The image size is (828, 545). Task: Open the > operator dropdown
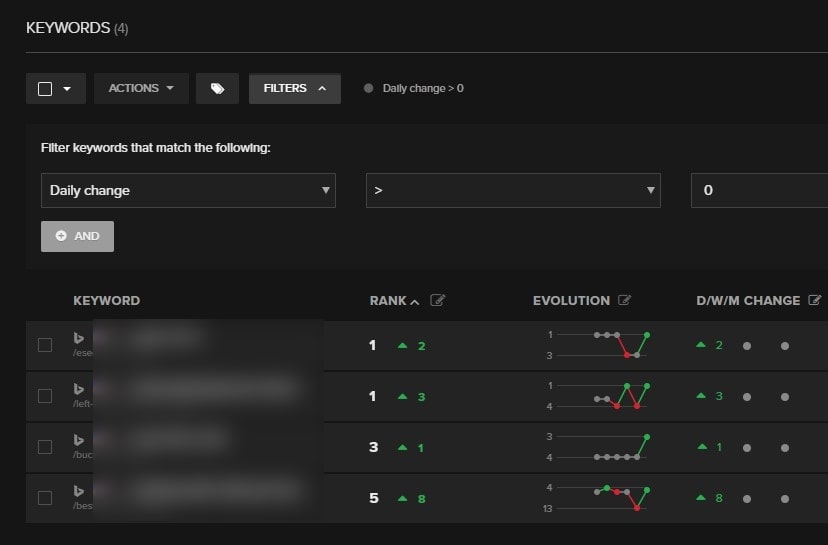tap(513, 190)
